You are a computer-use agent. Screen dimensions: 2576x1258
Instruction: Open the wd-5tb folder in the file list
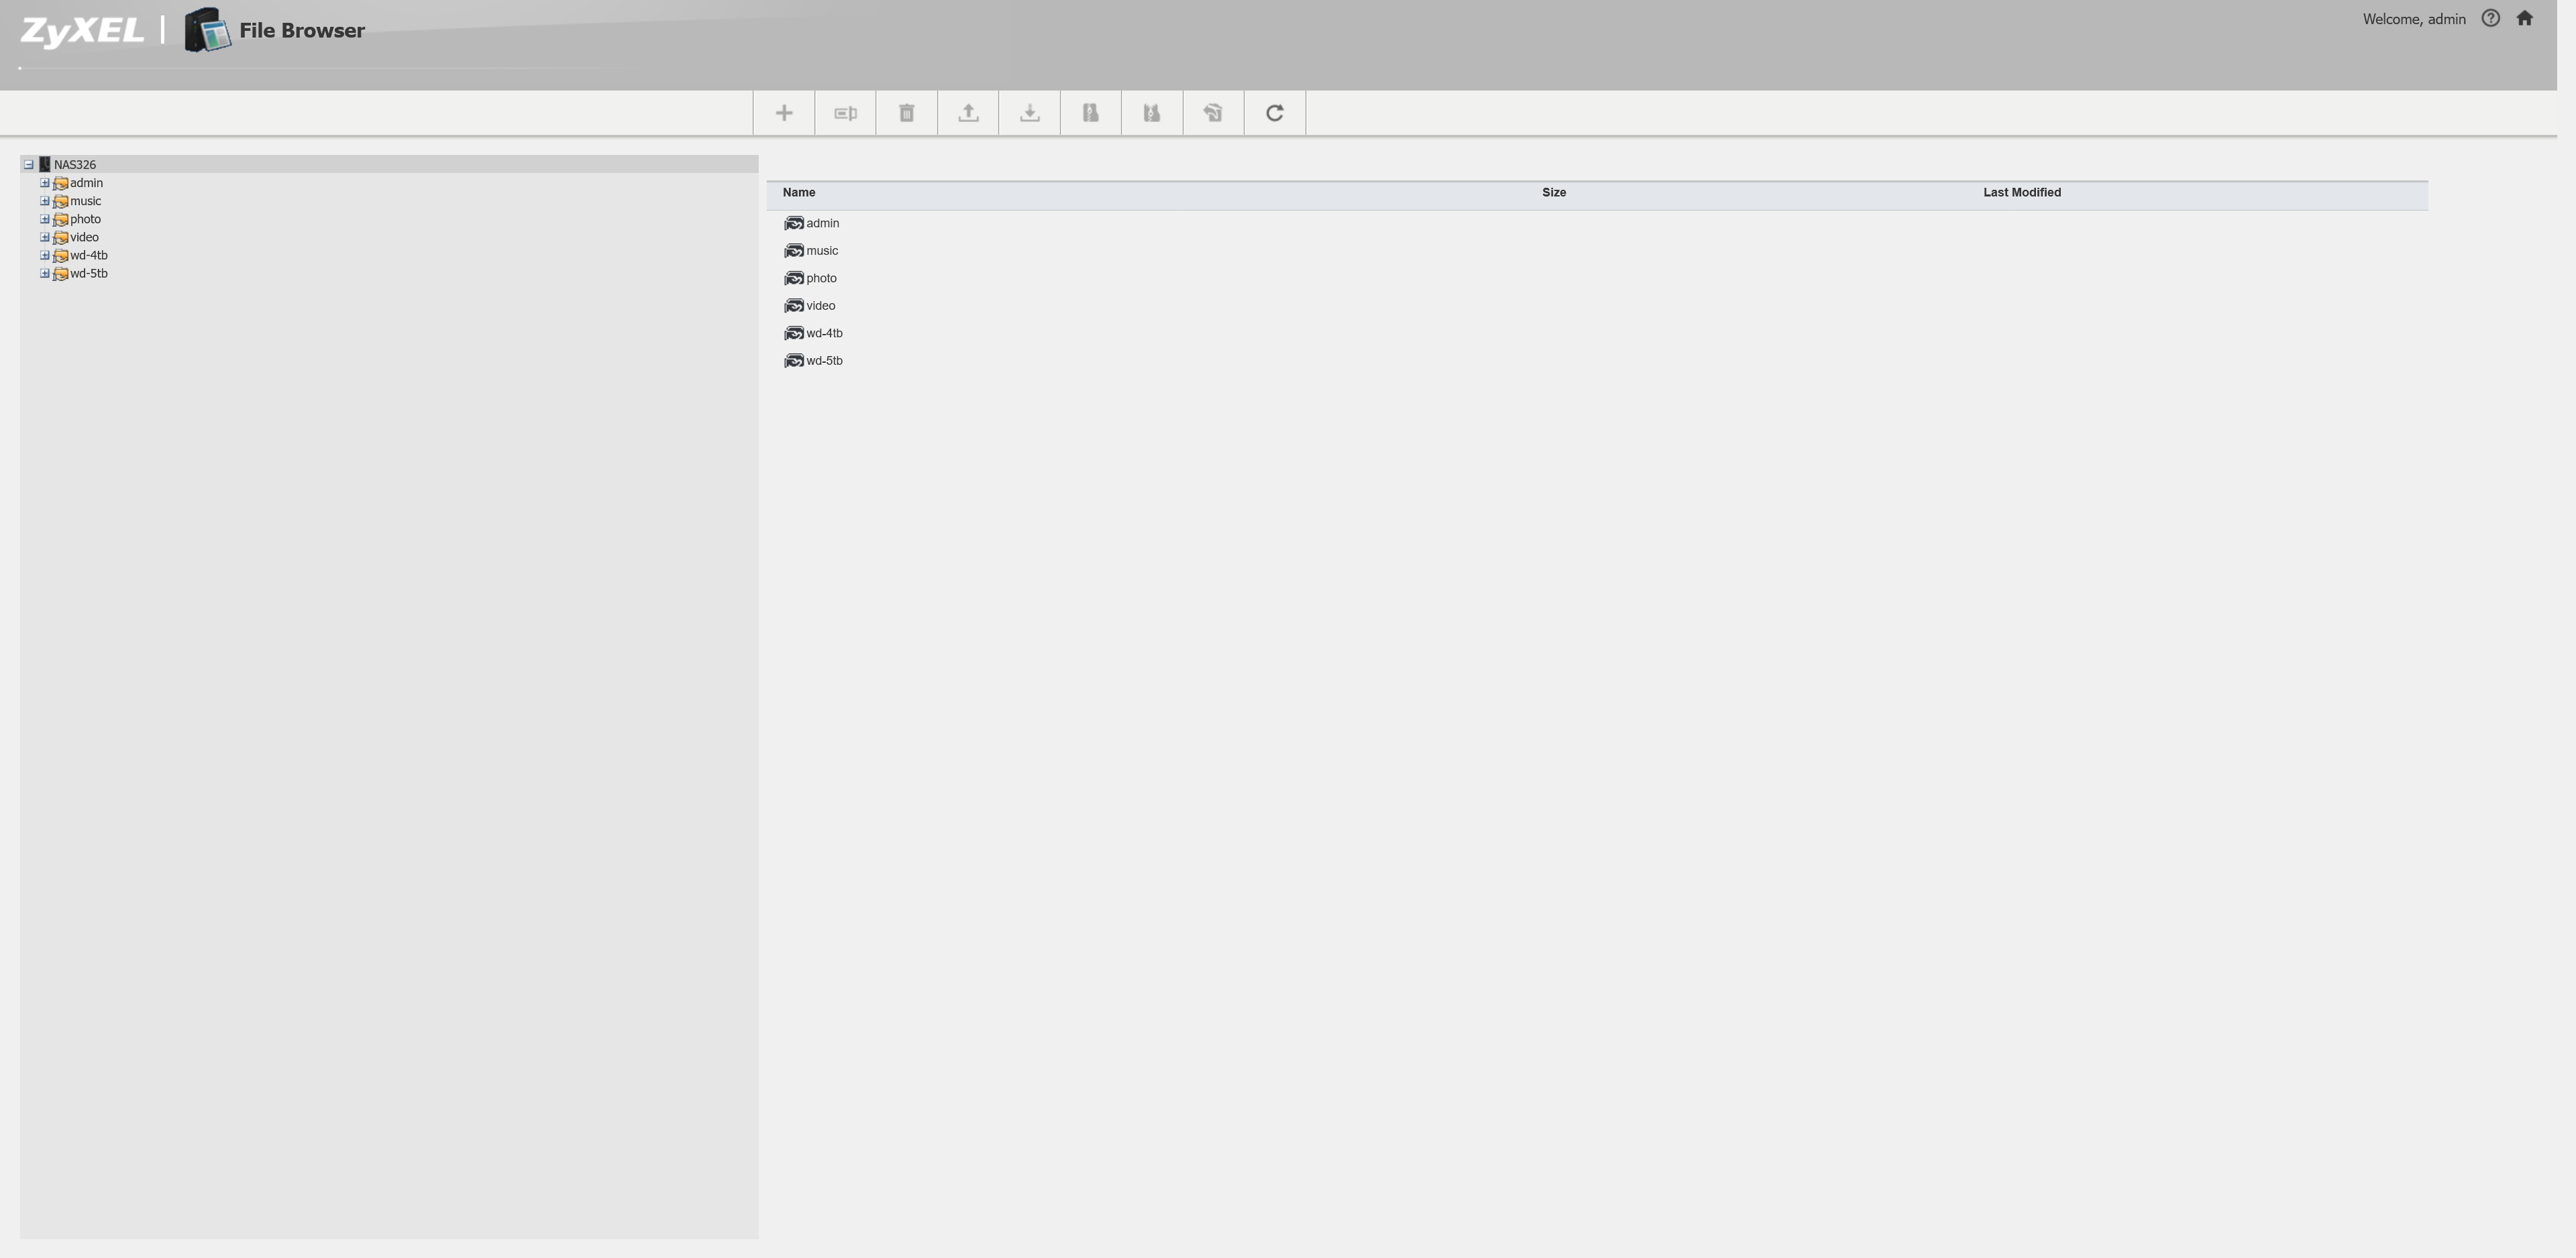pyautogui.click(x=824, y=361)
